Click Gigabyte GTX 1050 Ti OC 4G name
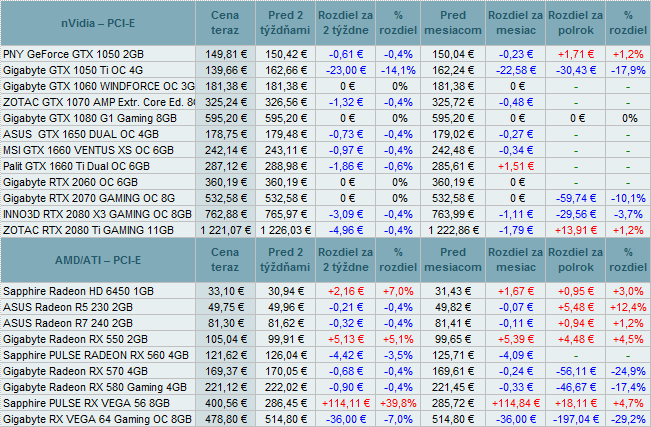651x427 pixels. coord(73,70)
